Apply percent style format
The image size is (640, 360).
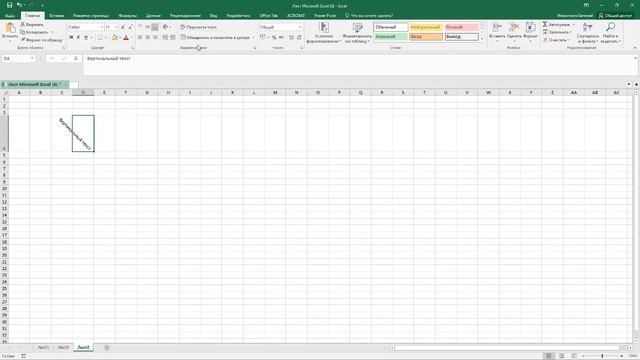click(274, 37)
